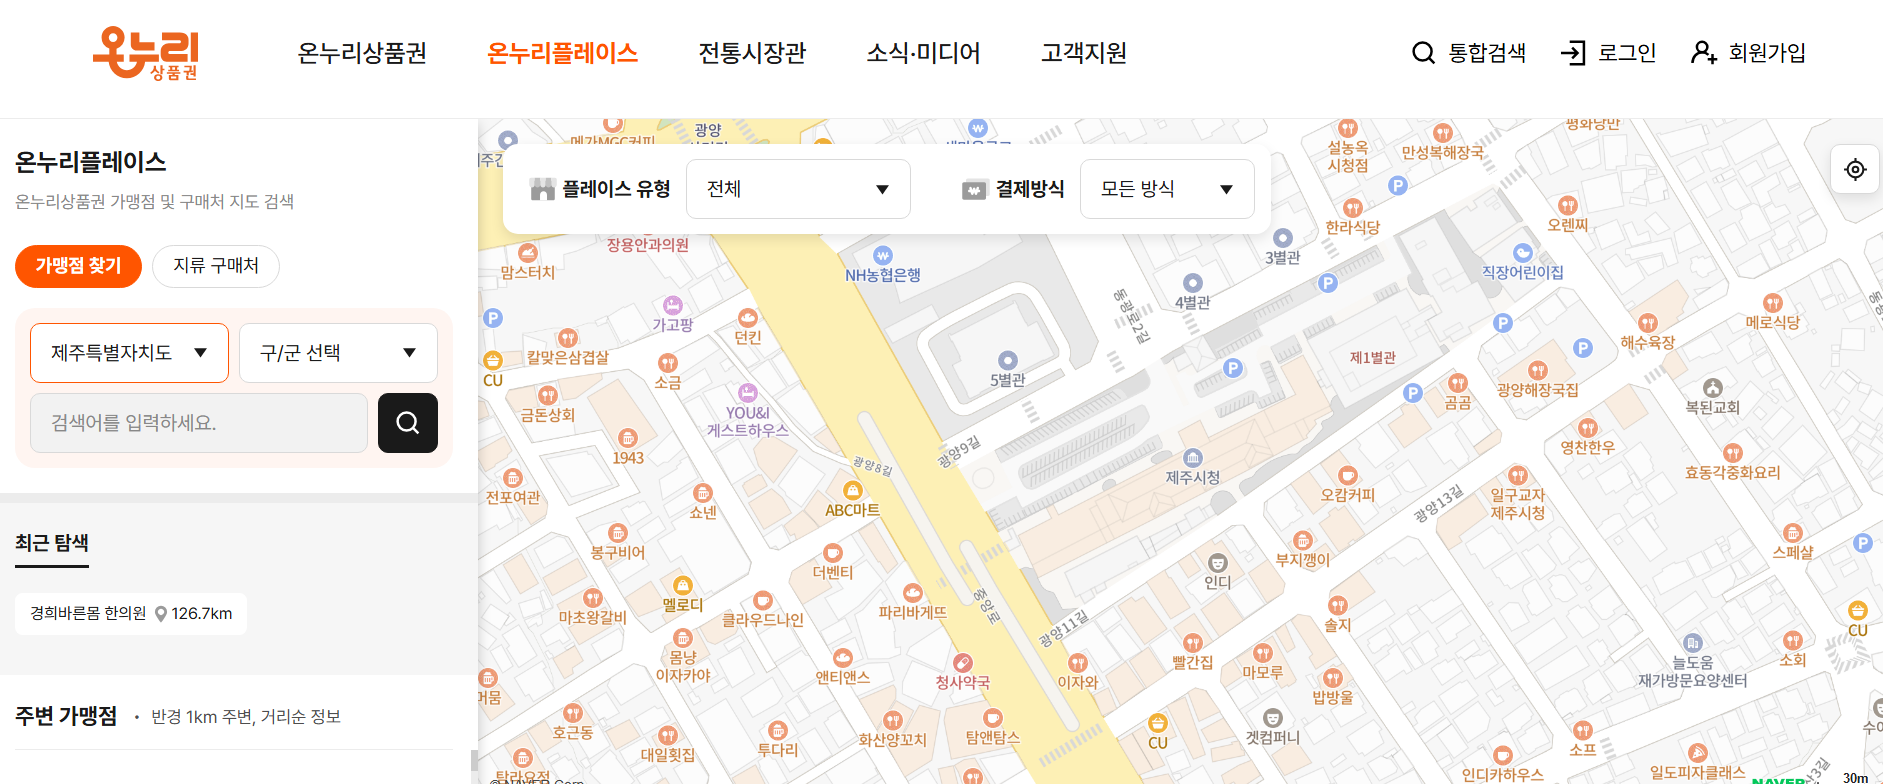Open the 전통시장관 menu
Screen dimensions: 1883x784
[x=752, y=53]
